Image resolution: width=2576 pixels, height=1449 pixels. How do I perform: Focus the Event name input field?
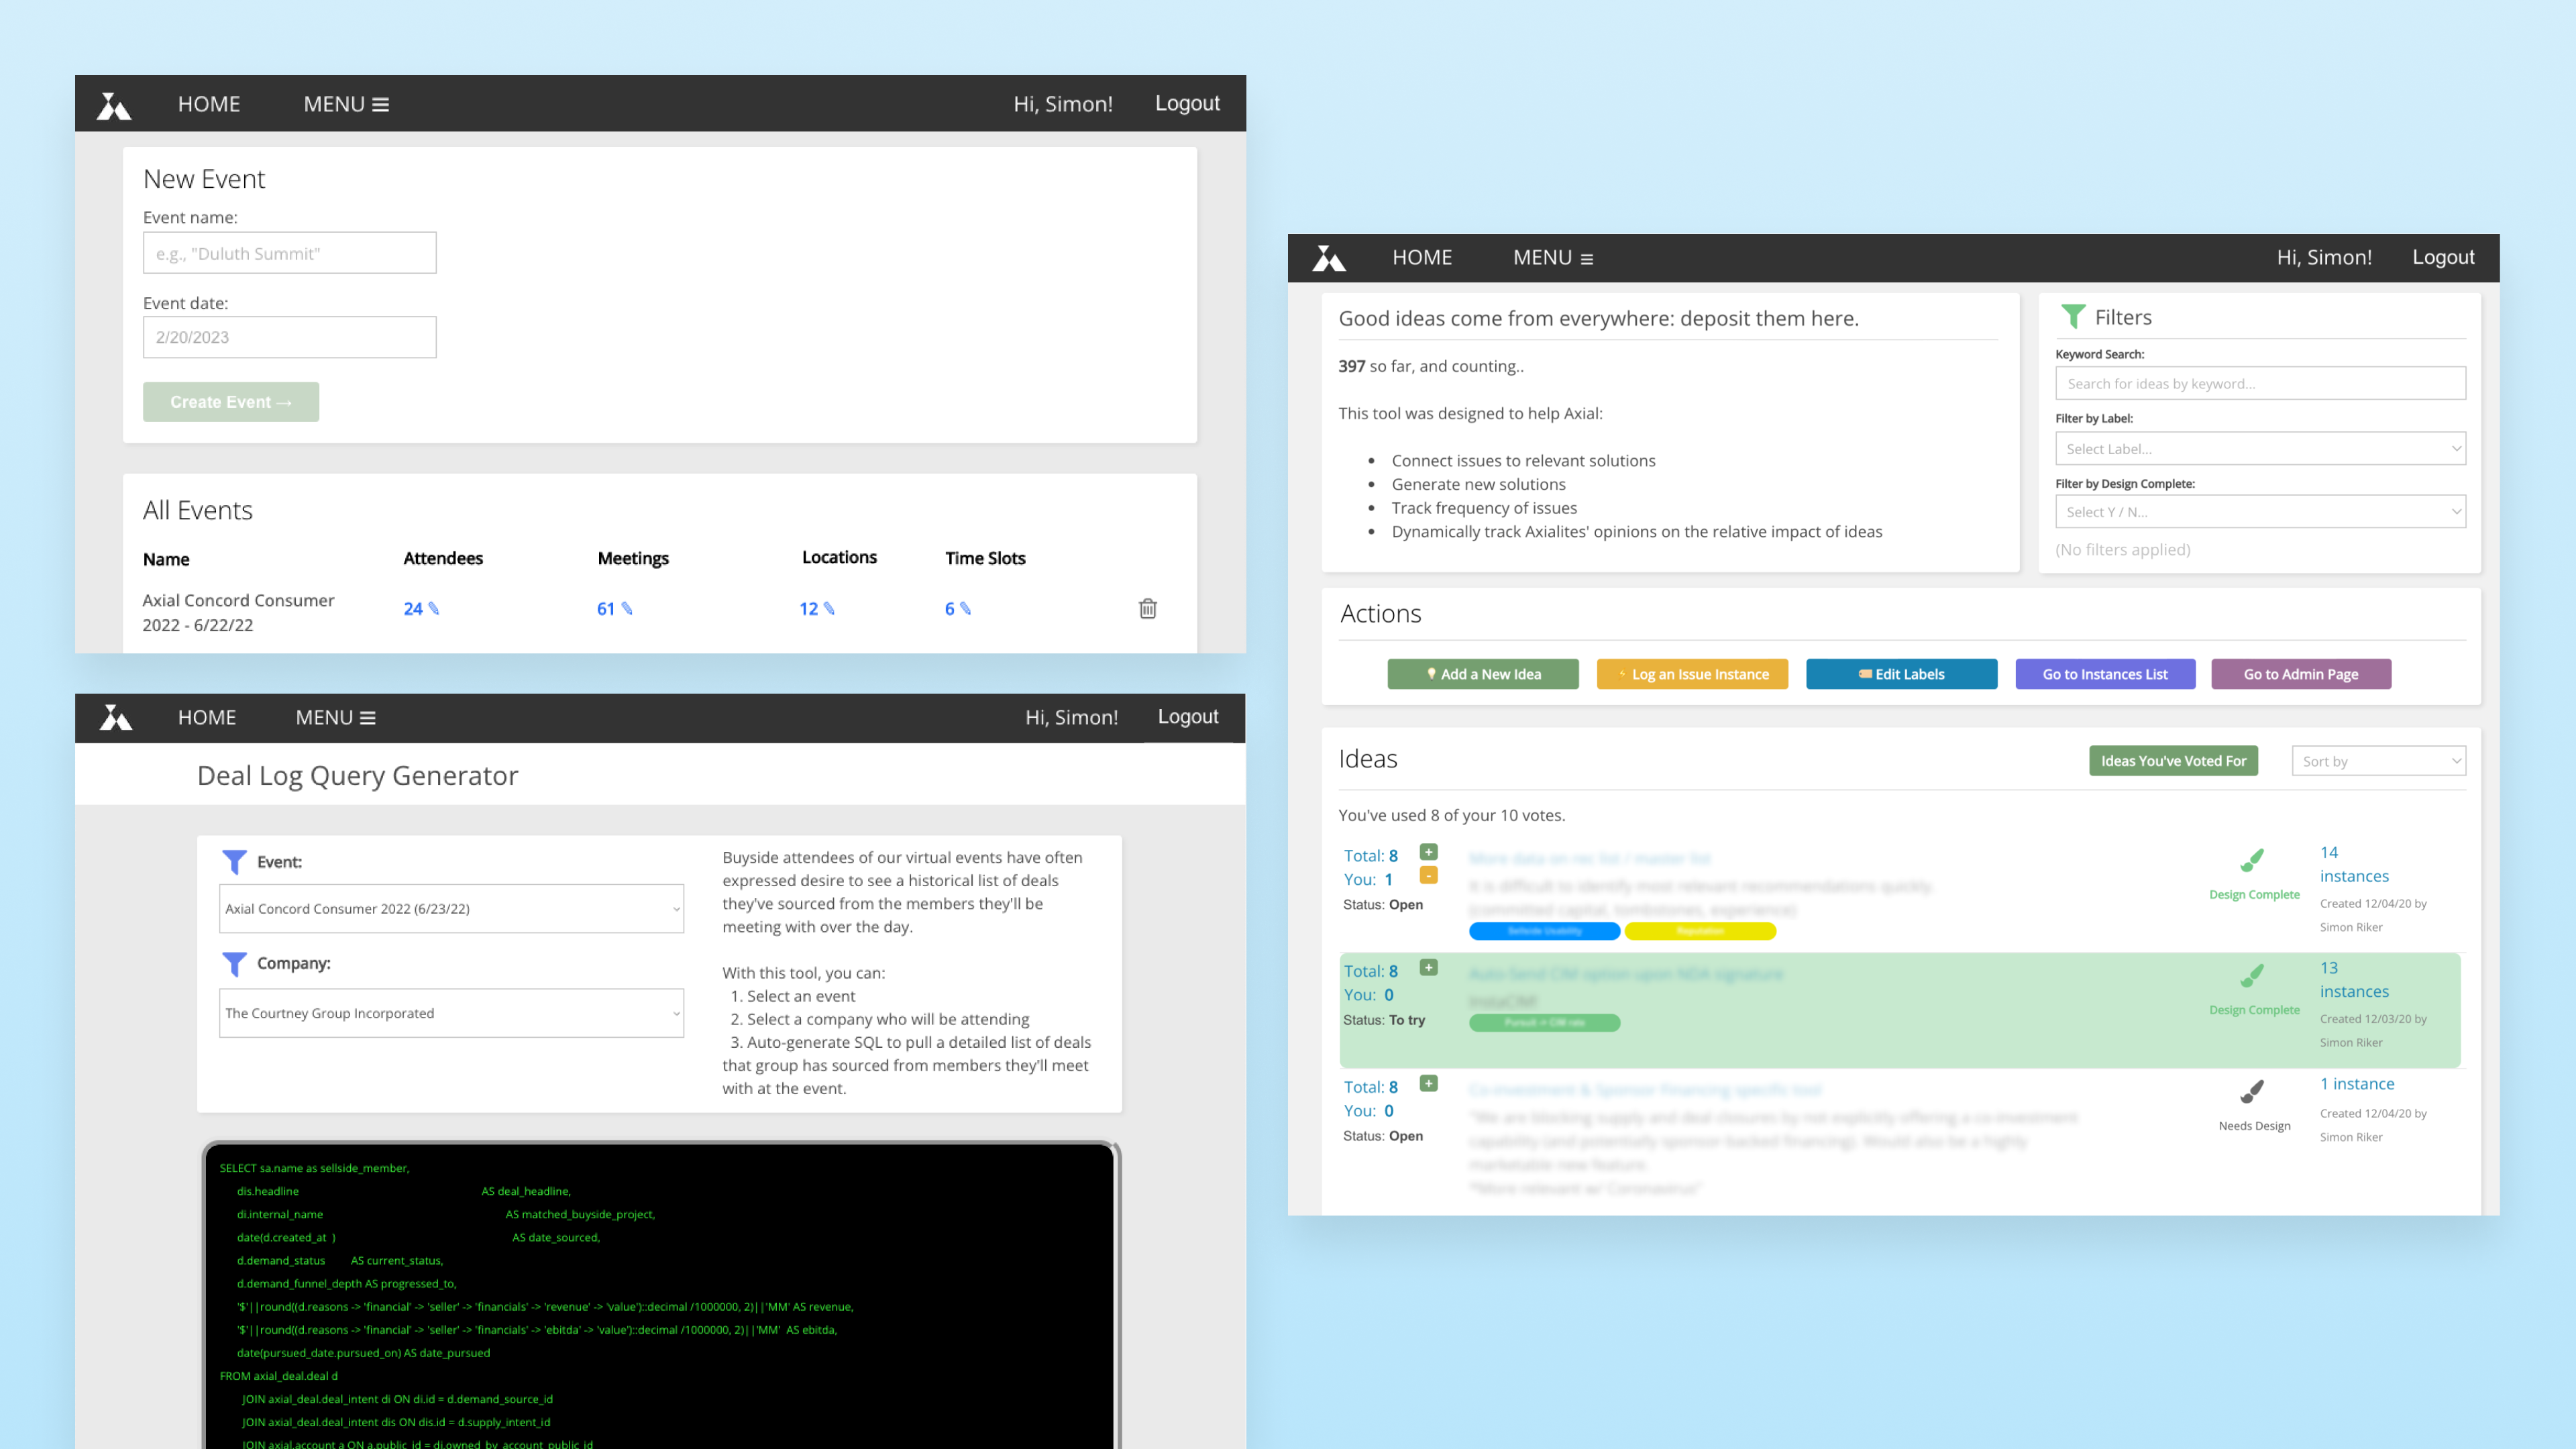289,253
